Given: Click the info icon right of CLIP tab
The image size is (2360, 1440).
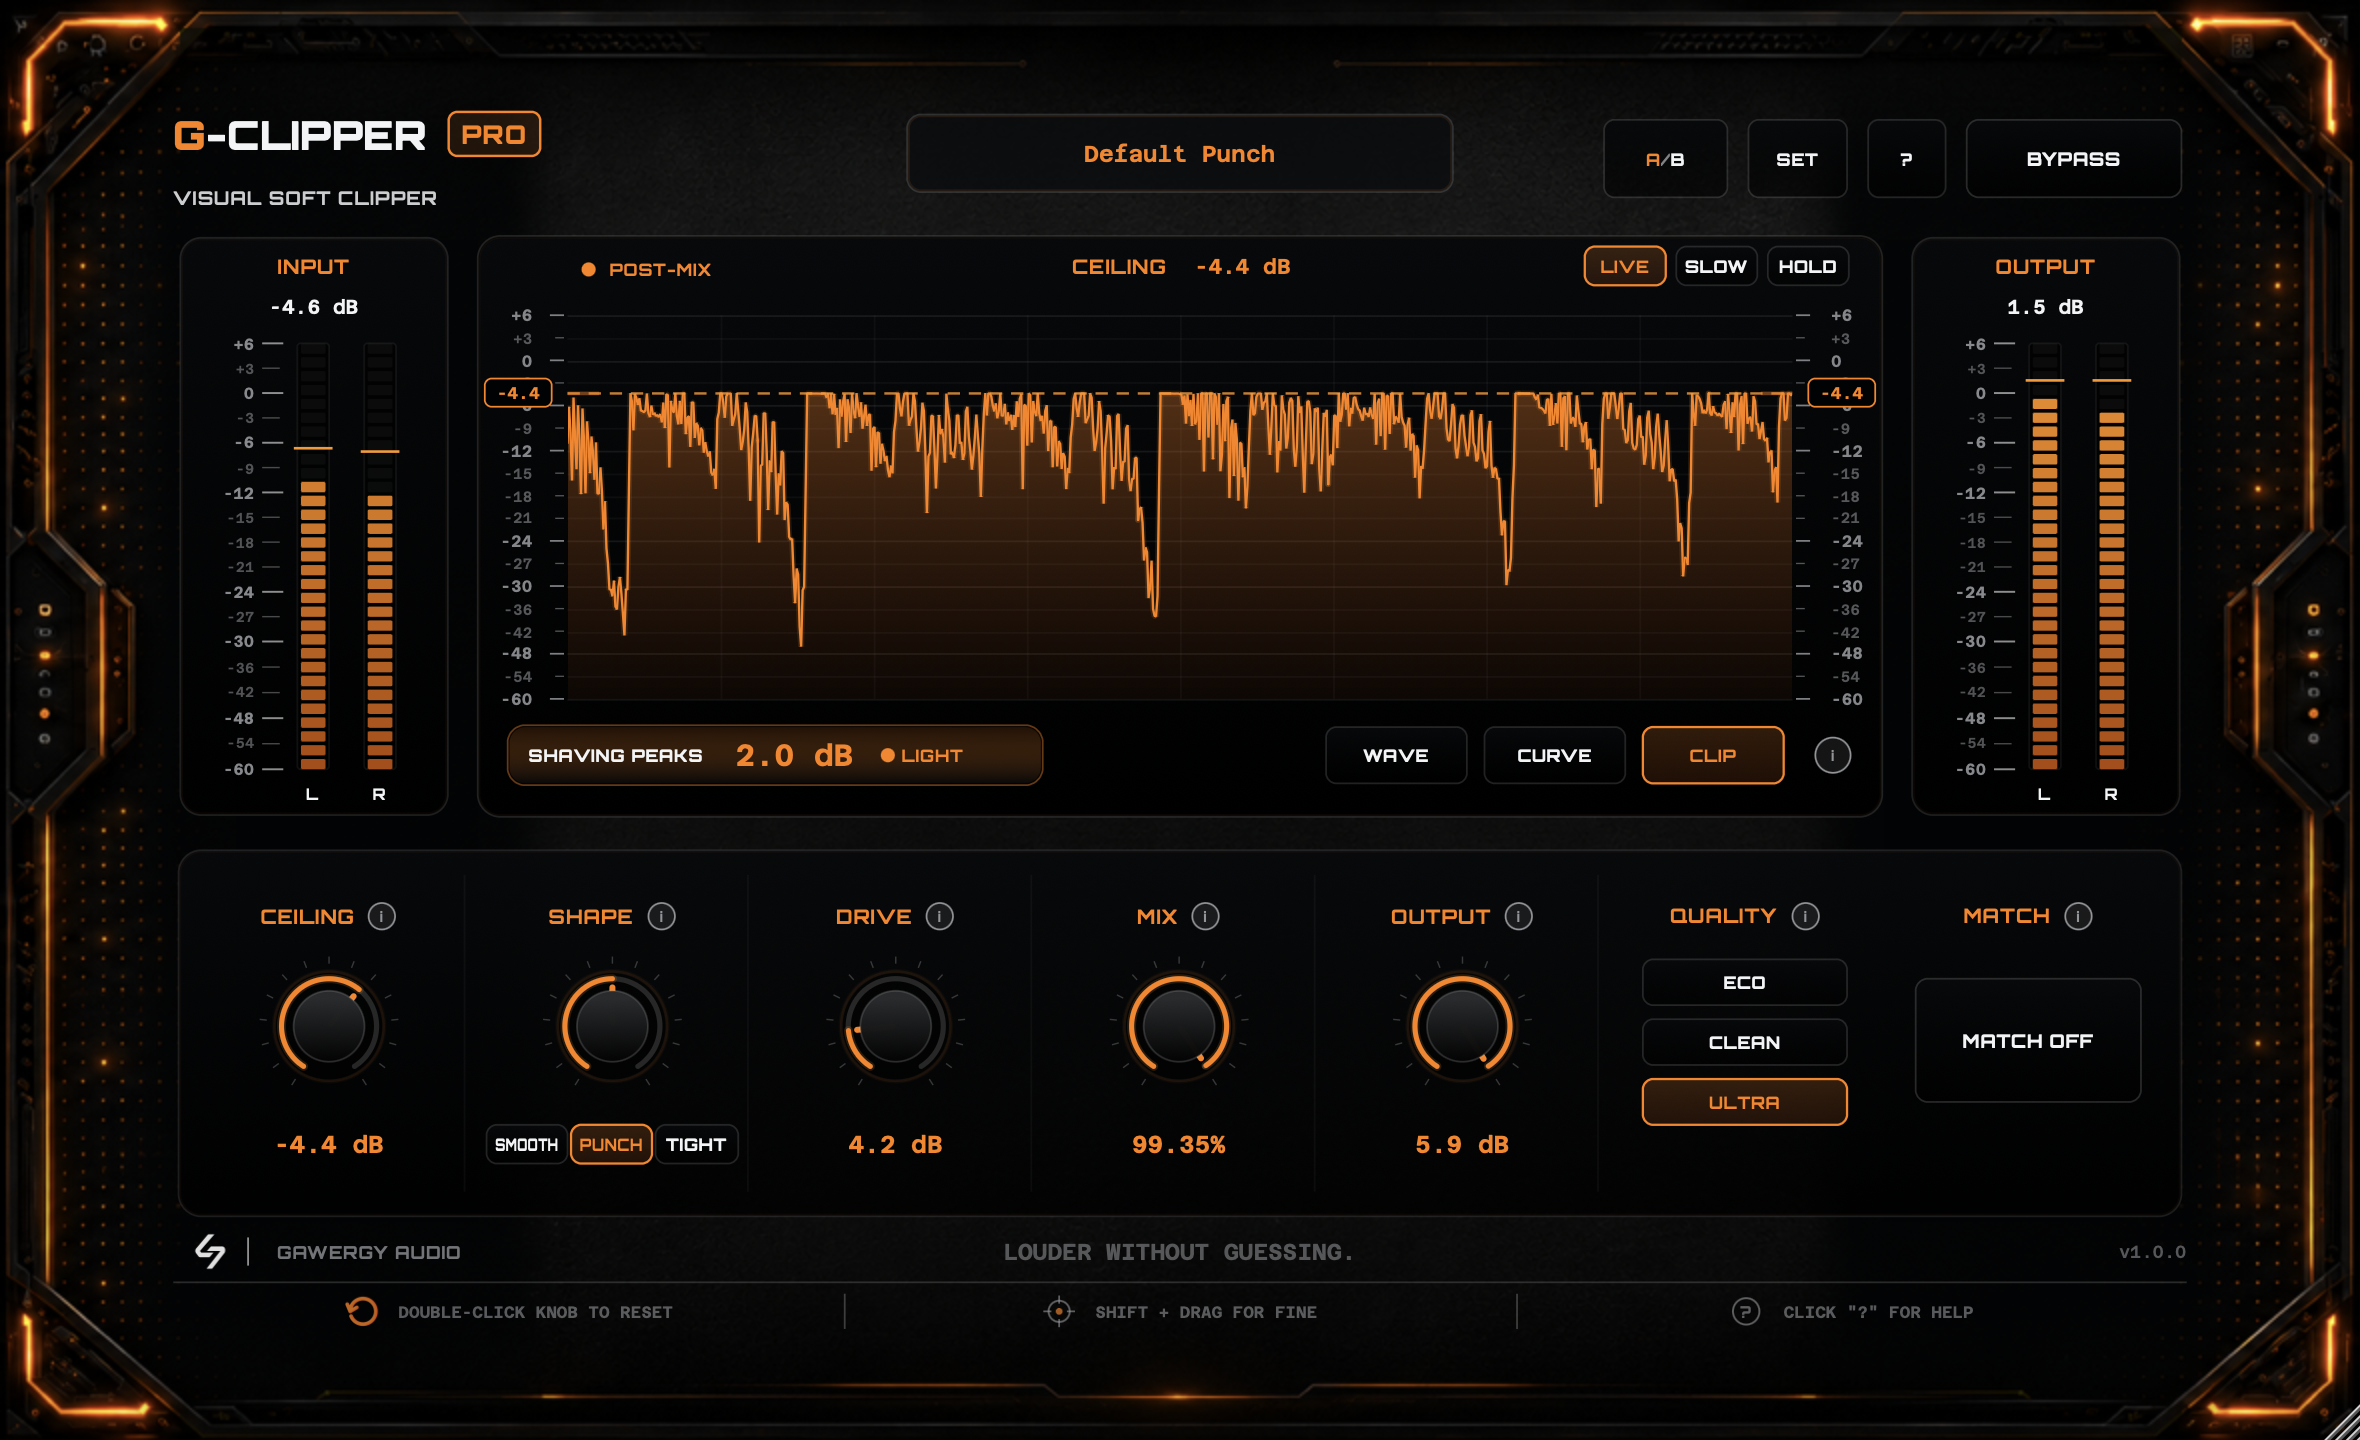Looking at the screenshot, I should tap(1833, 756).
